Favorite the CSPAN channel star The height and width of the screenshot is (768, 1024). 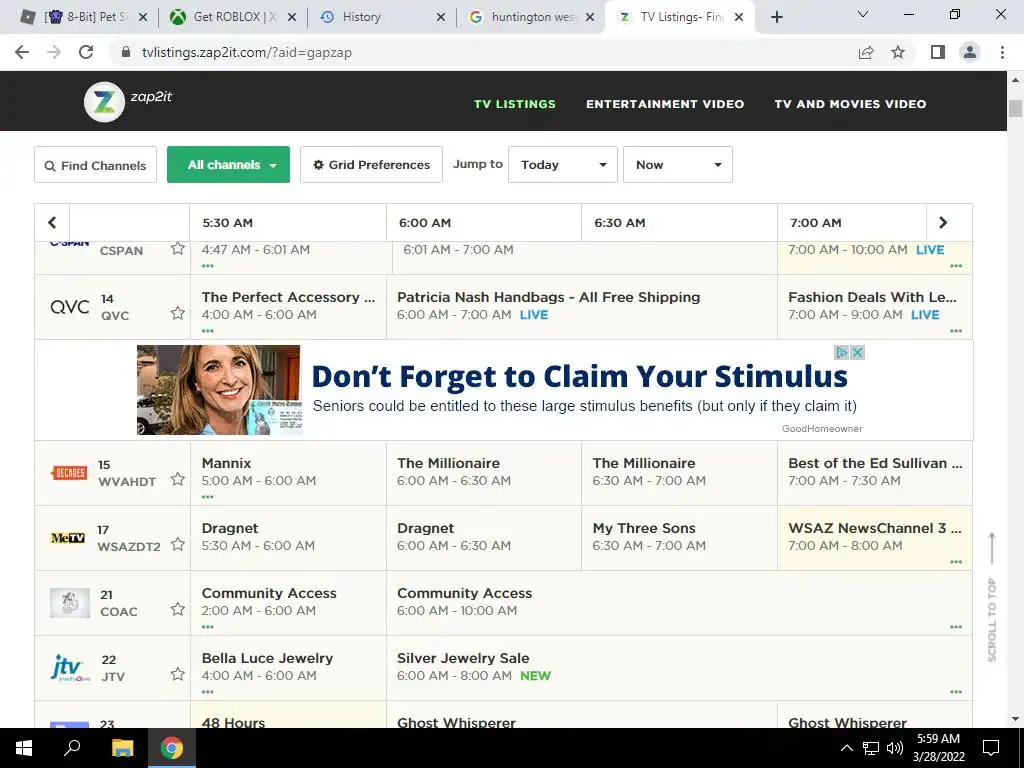tap(178, 249)
